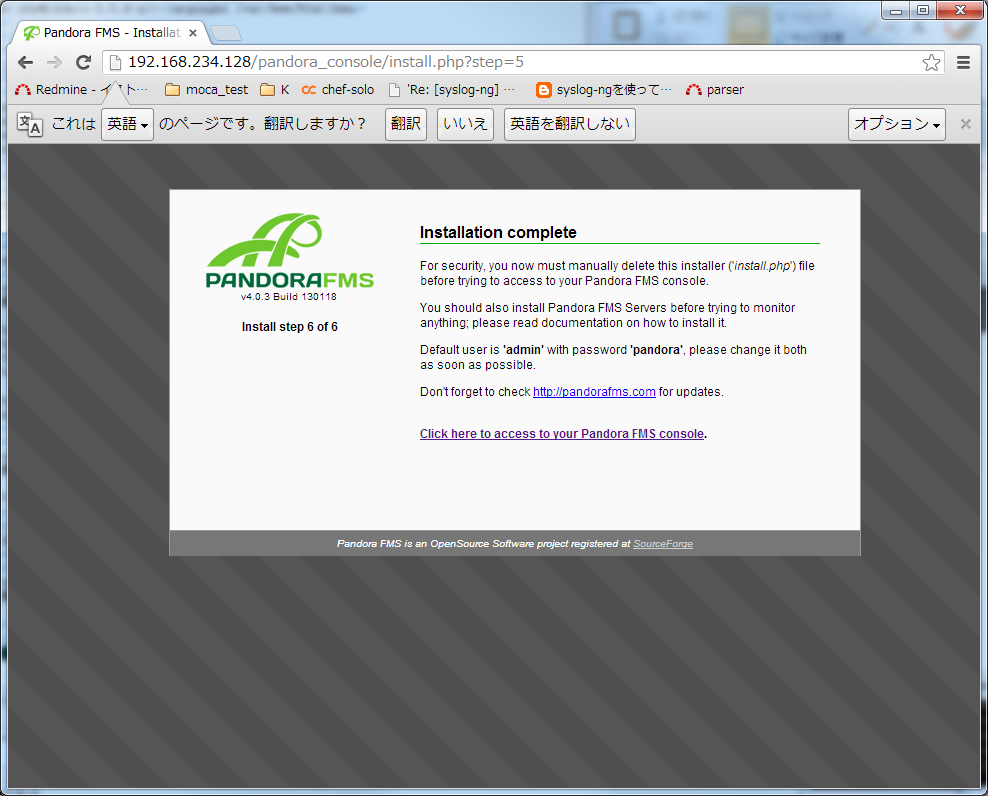Open the pandorafms.com link
Image resolution: width=988 pixels, height=796 pixels.
[x=594, y=392]
